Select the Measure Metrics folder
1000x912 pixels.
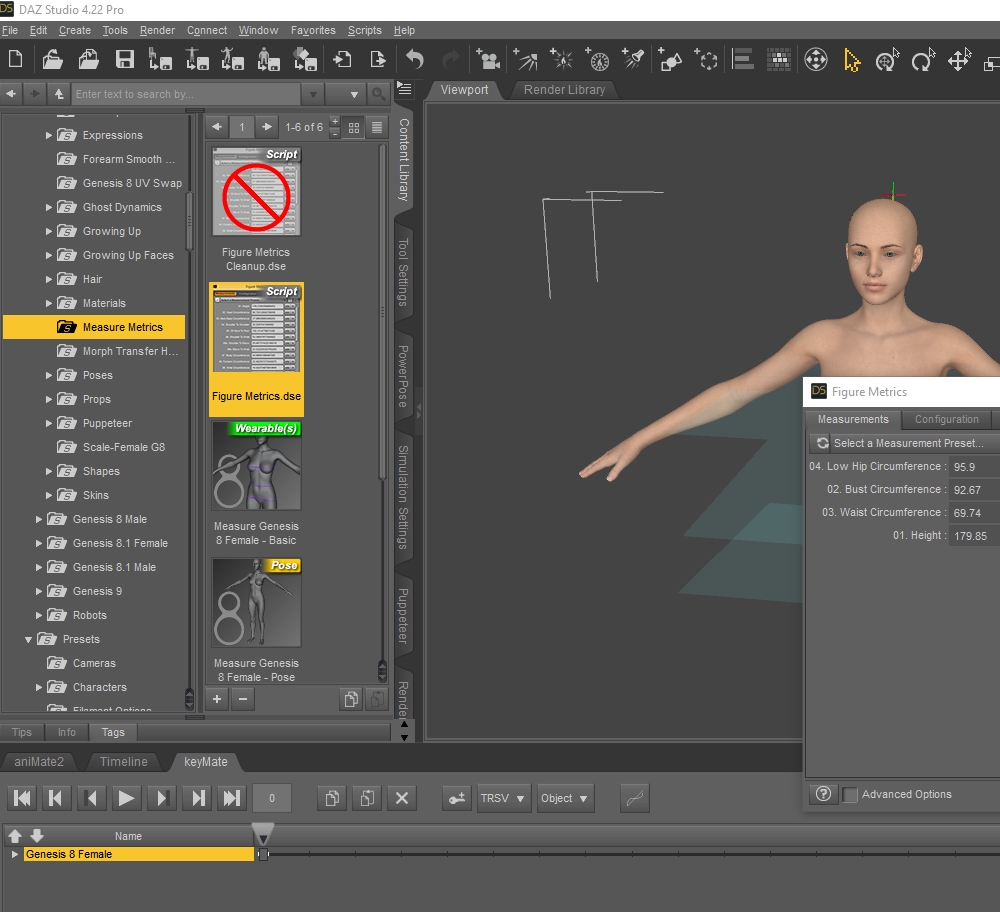121,327
